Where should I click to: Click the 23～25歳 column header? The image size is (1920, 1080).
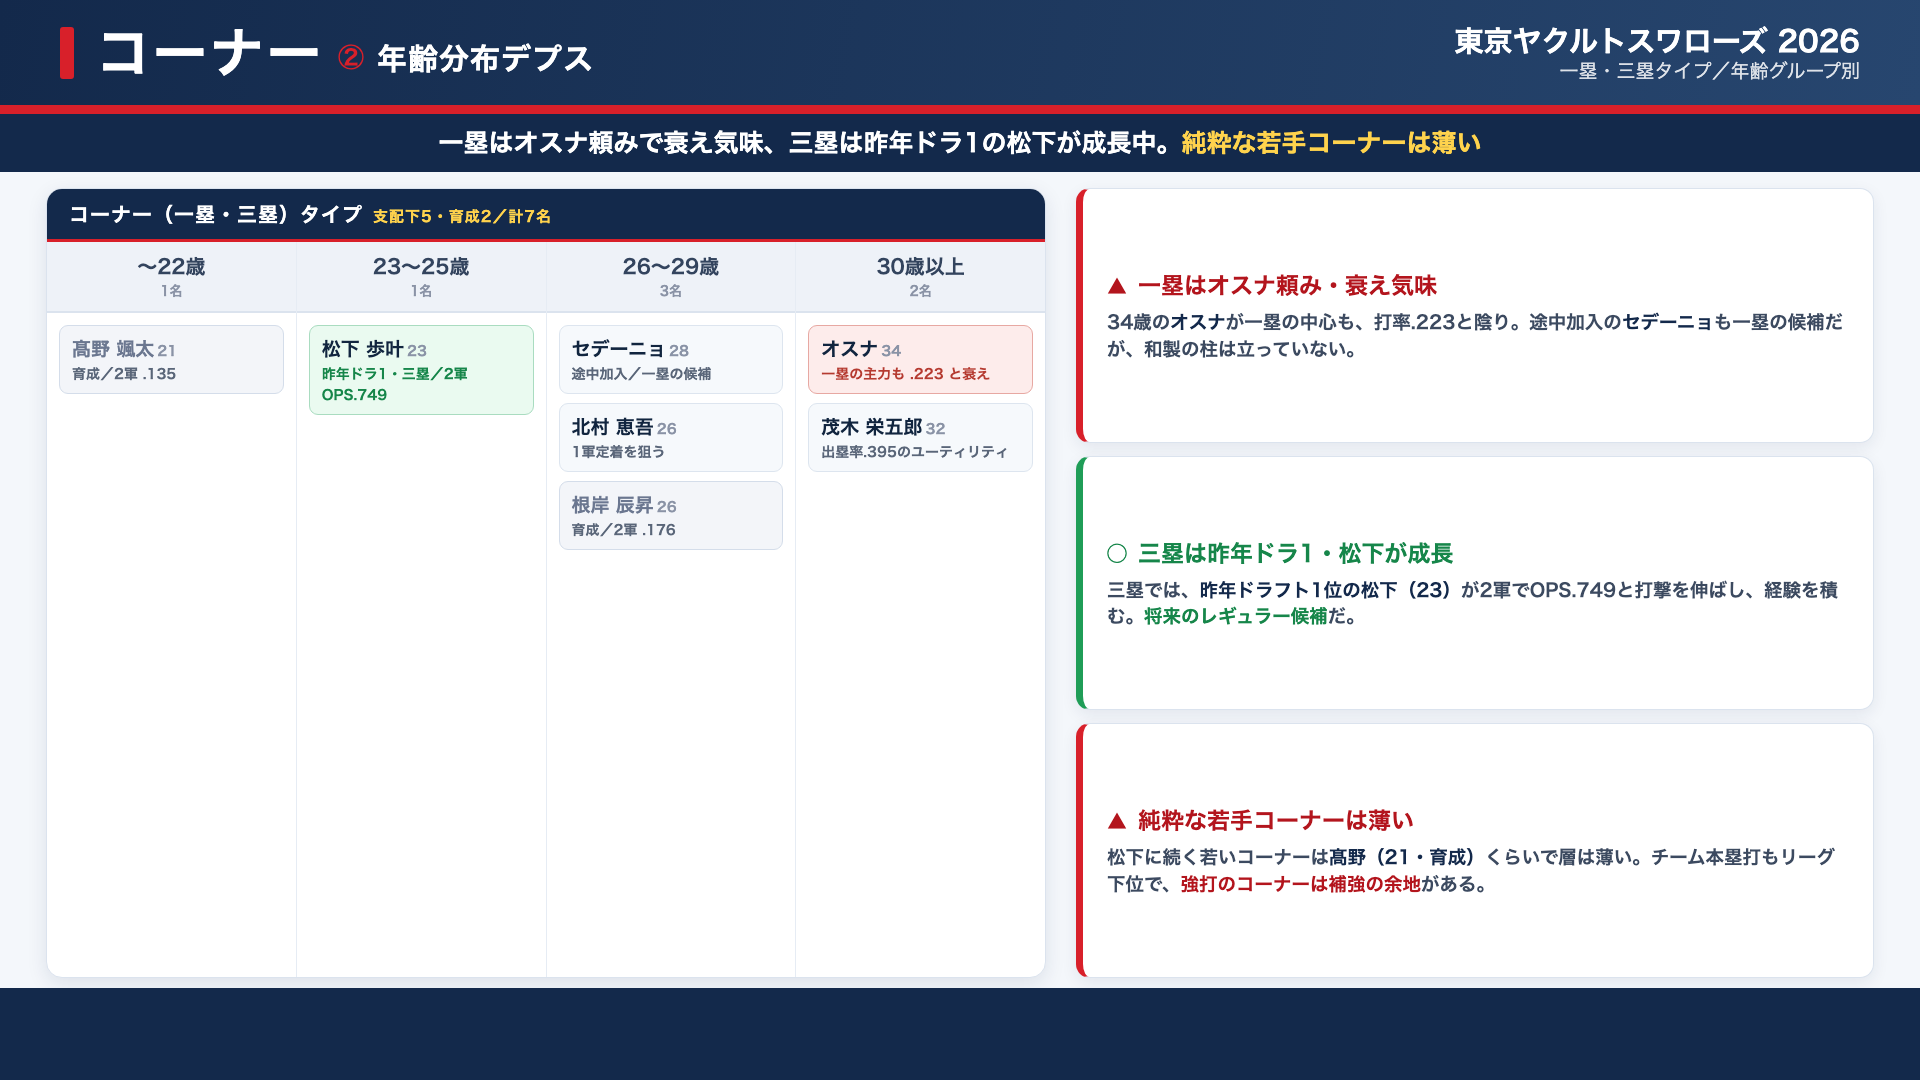pos(421,277)
